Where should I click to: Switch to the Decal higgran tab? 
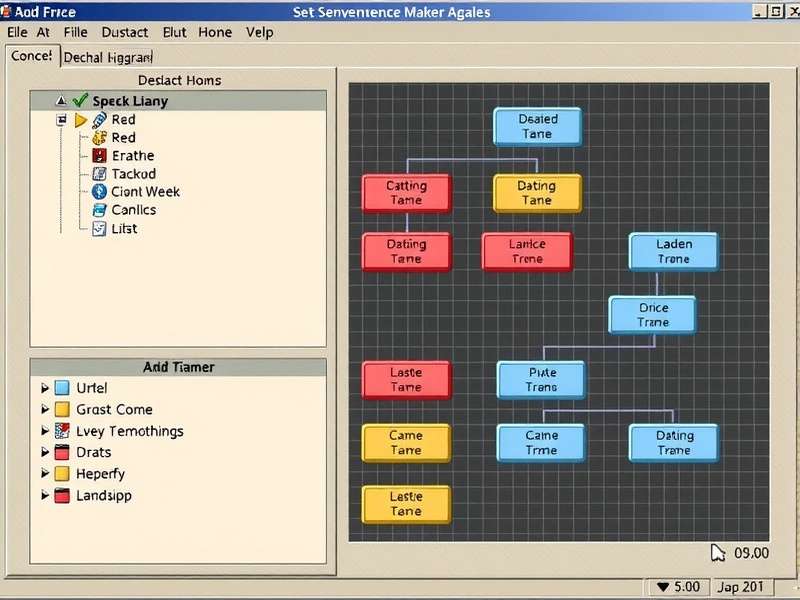[108, 57]
